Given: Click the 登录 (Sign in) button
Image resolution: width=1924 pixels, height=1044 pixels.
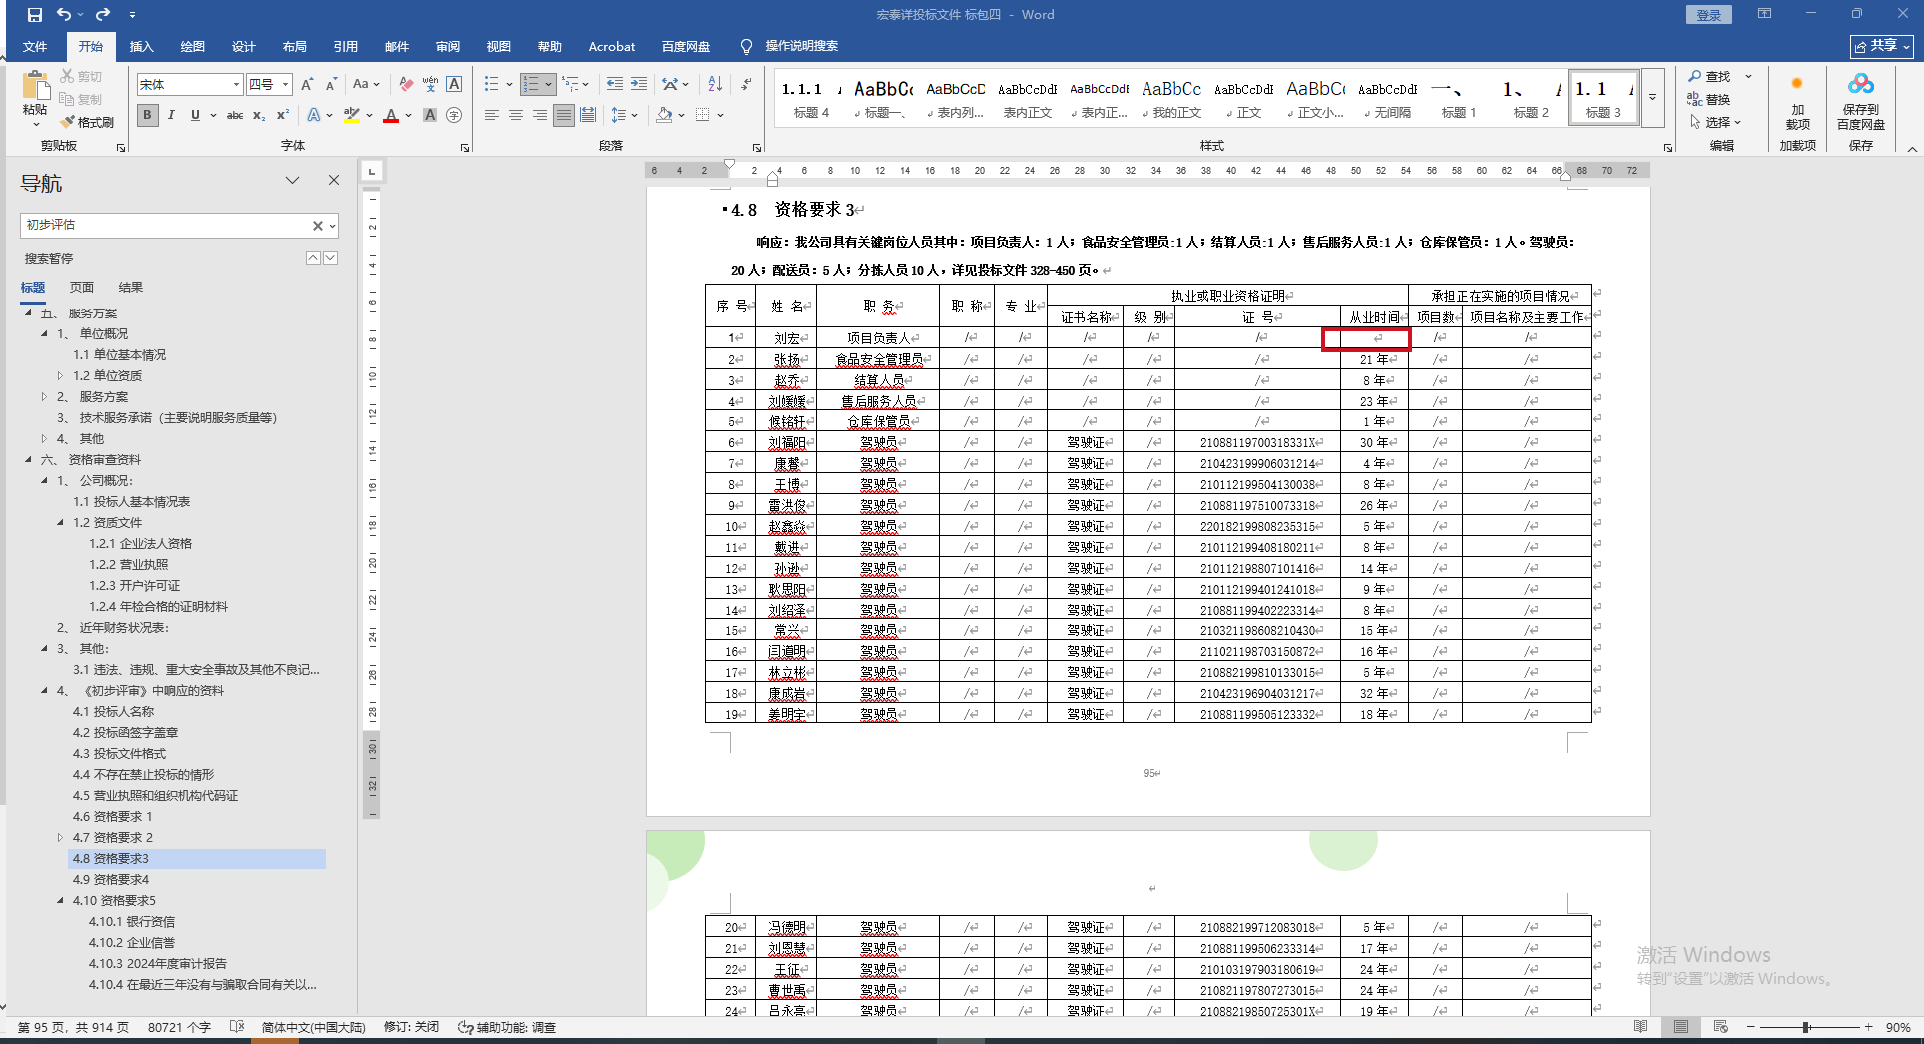Looking at the screenshot, I should [x=1709, y=15].
